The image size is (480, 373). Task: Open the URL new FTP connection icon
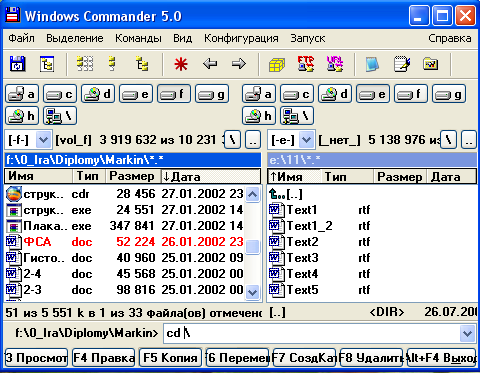pos(335,64)
